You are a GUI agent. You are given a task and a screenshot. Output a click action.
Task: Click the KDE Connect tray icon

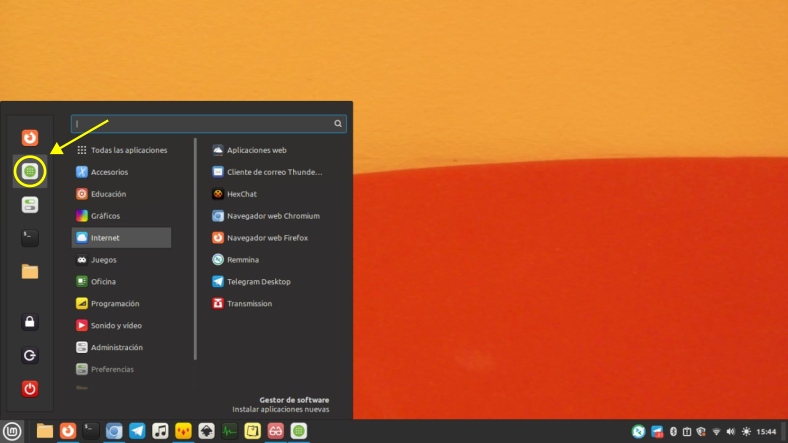click(638, 431)
